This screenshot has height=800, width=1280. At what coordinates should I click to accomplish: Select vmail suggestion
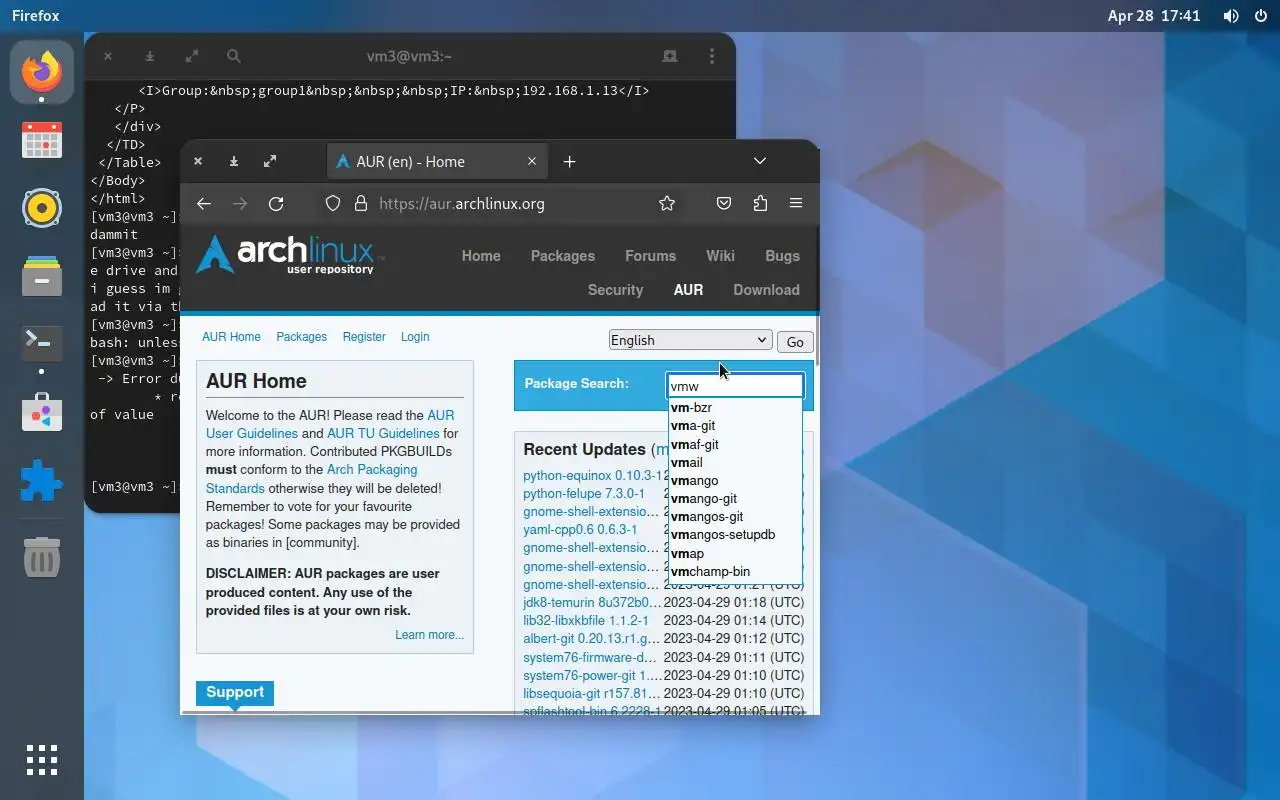(x=735, y=462)
